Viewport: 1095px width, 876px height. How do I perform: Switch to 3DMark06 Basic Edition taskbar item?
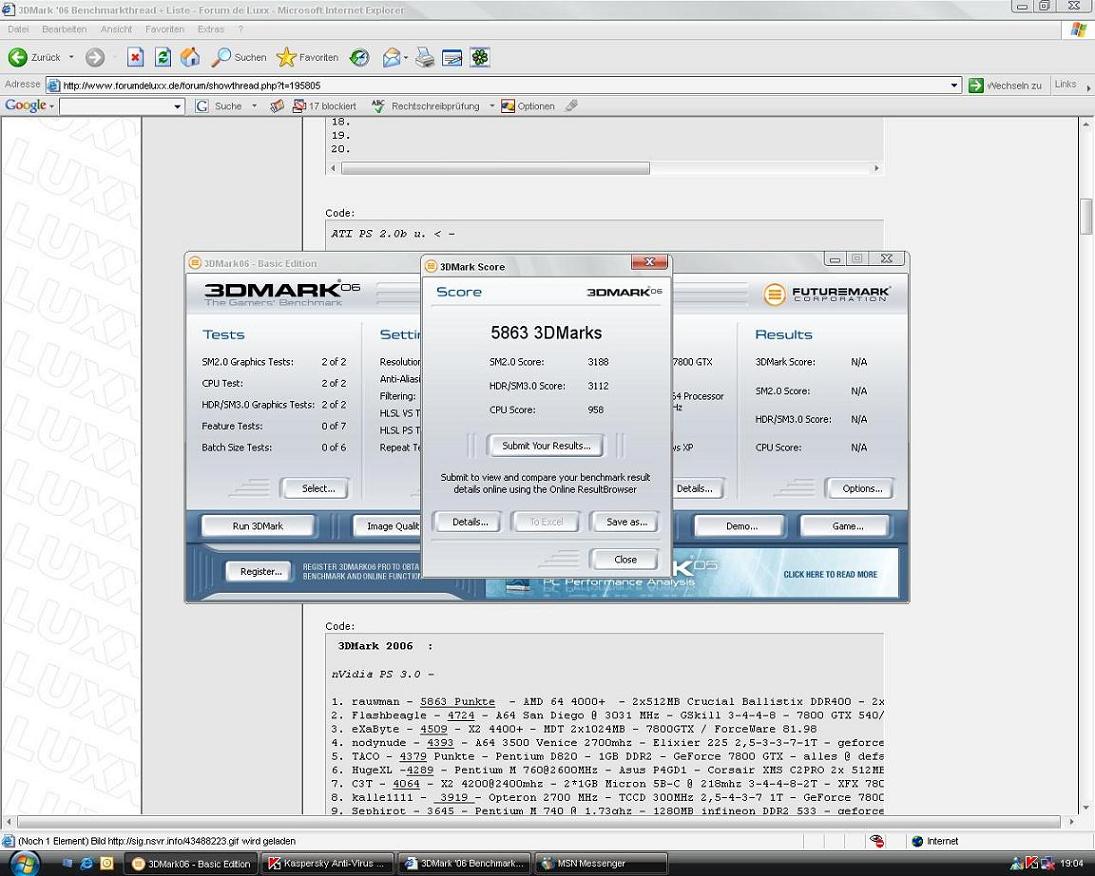[x=191, y=863]
